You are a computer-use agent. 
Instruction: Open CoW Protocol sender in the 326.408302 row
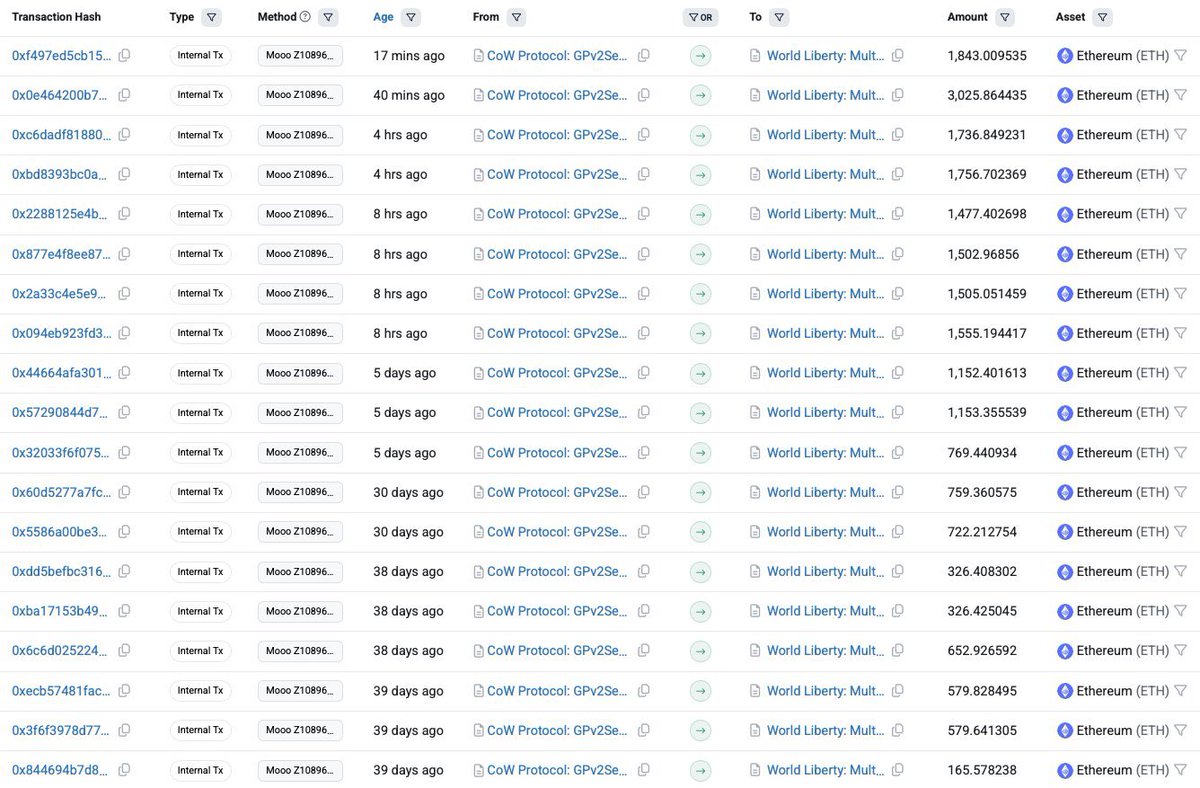click(x=558, y=571)
